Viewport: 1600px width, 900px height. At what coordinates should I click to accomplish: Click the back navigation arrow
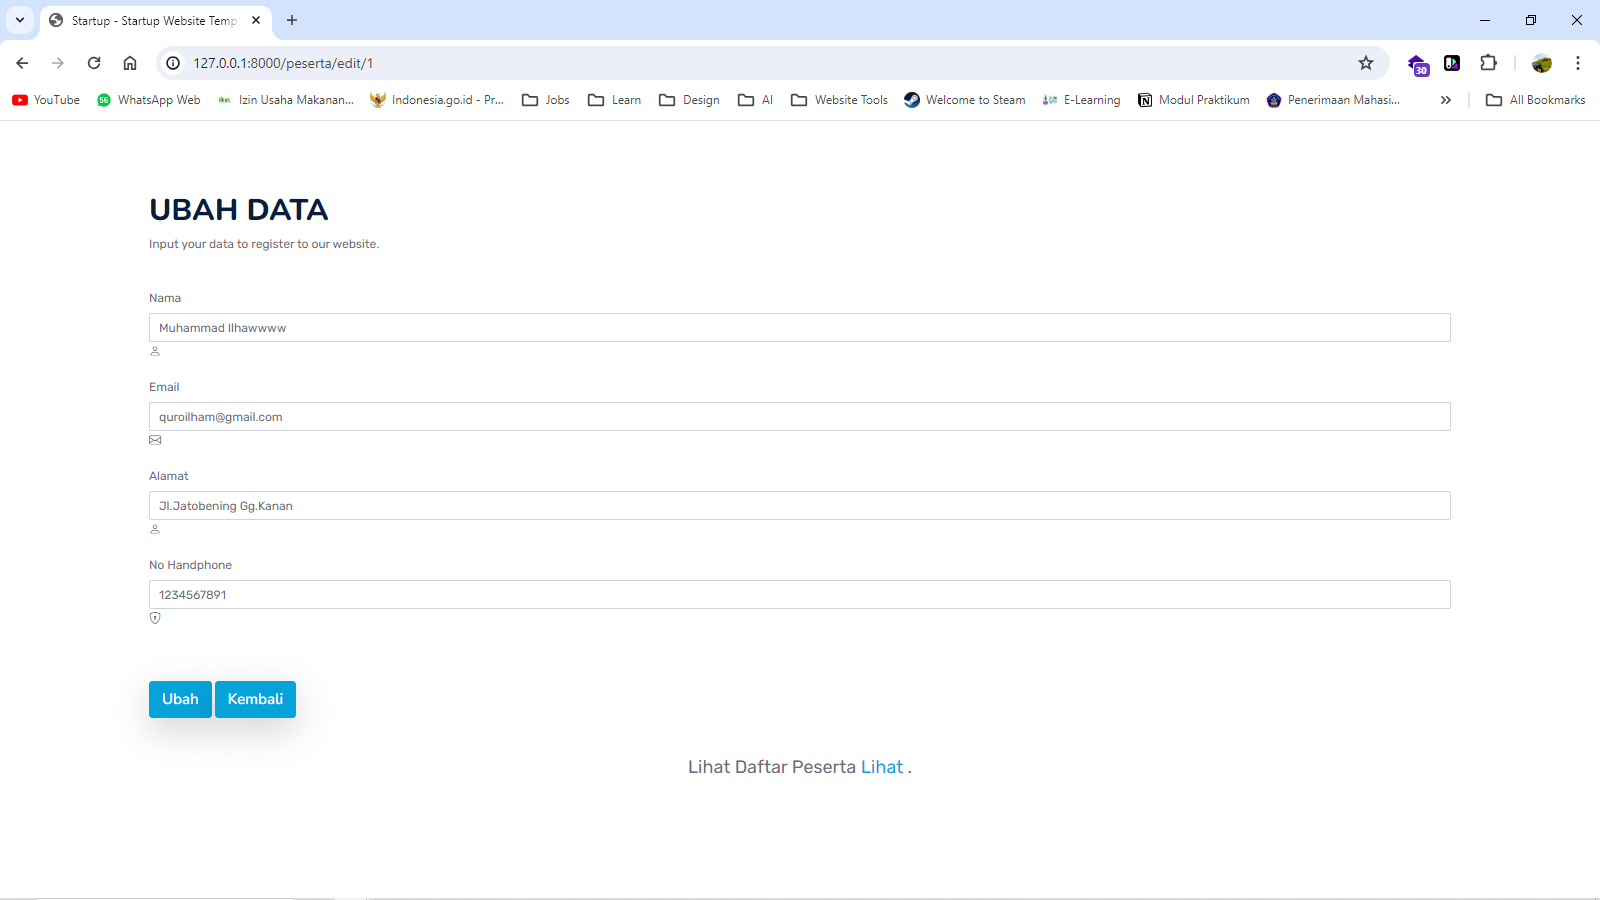[22, 63]
